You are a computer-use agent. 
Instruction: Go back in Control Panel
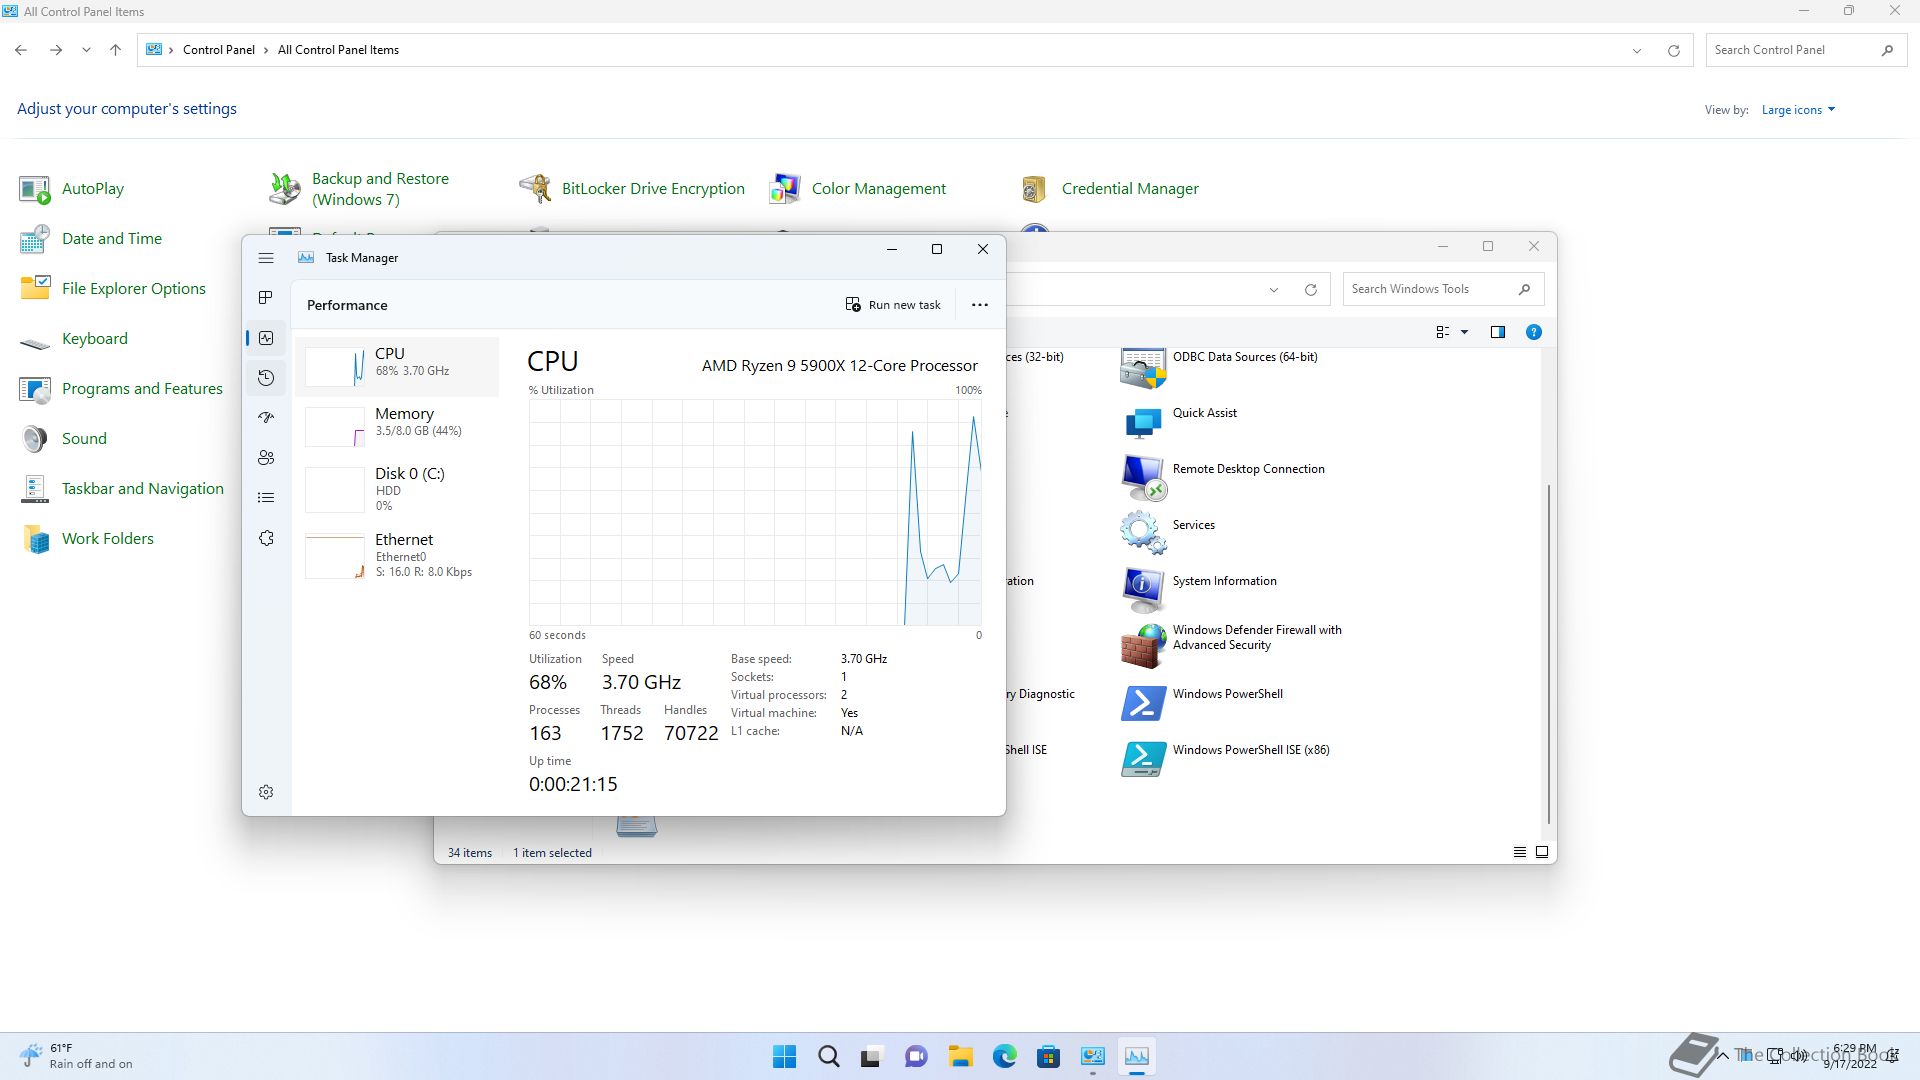click(21, 50)
